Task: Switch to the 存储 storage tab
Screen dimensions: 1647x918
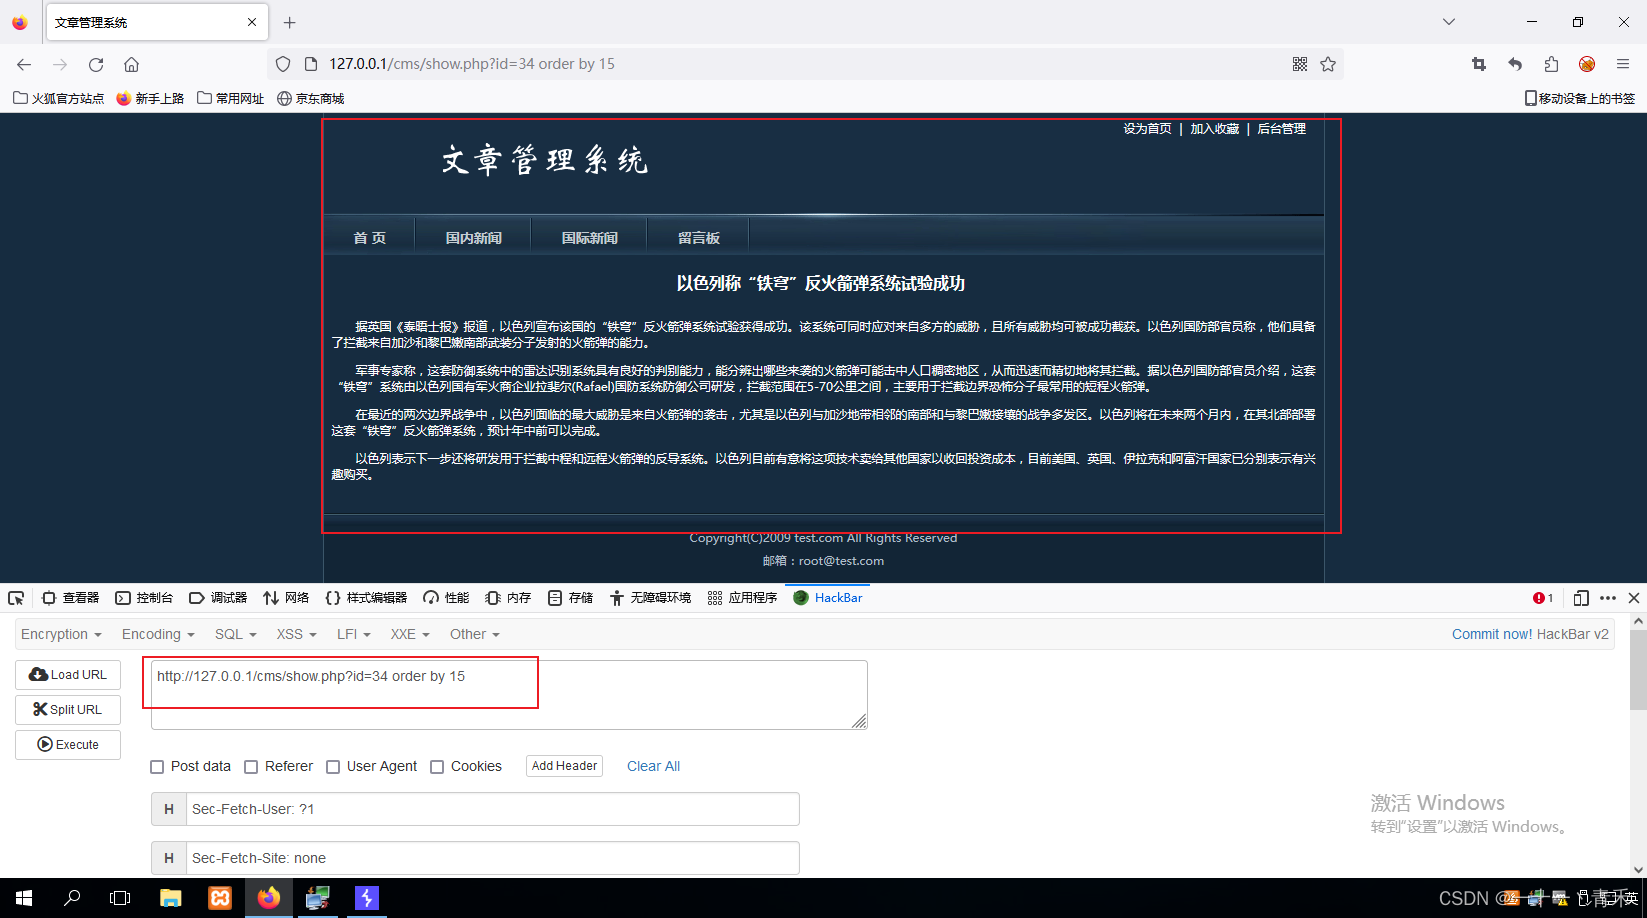Action: pyautogui.click(x=570, y=598)
